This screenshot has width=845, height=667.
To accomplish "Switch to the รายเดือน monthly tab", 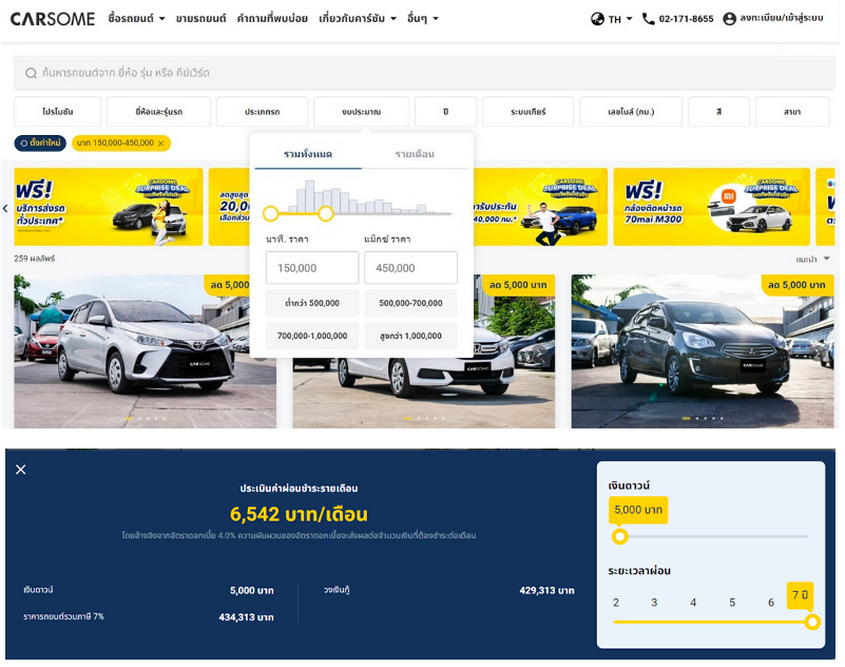I will pos(414,154).
